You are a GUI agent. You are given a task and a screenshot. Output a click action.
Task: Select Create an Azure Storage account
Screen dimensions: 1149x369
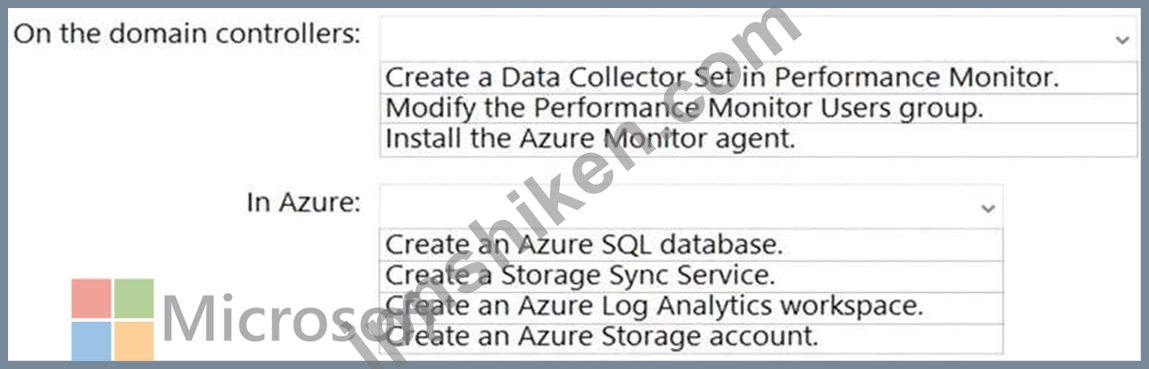coord(691,338)
